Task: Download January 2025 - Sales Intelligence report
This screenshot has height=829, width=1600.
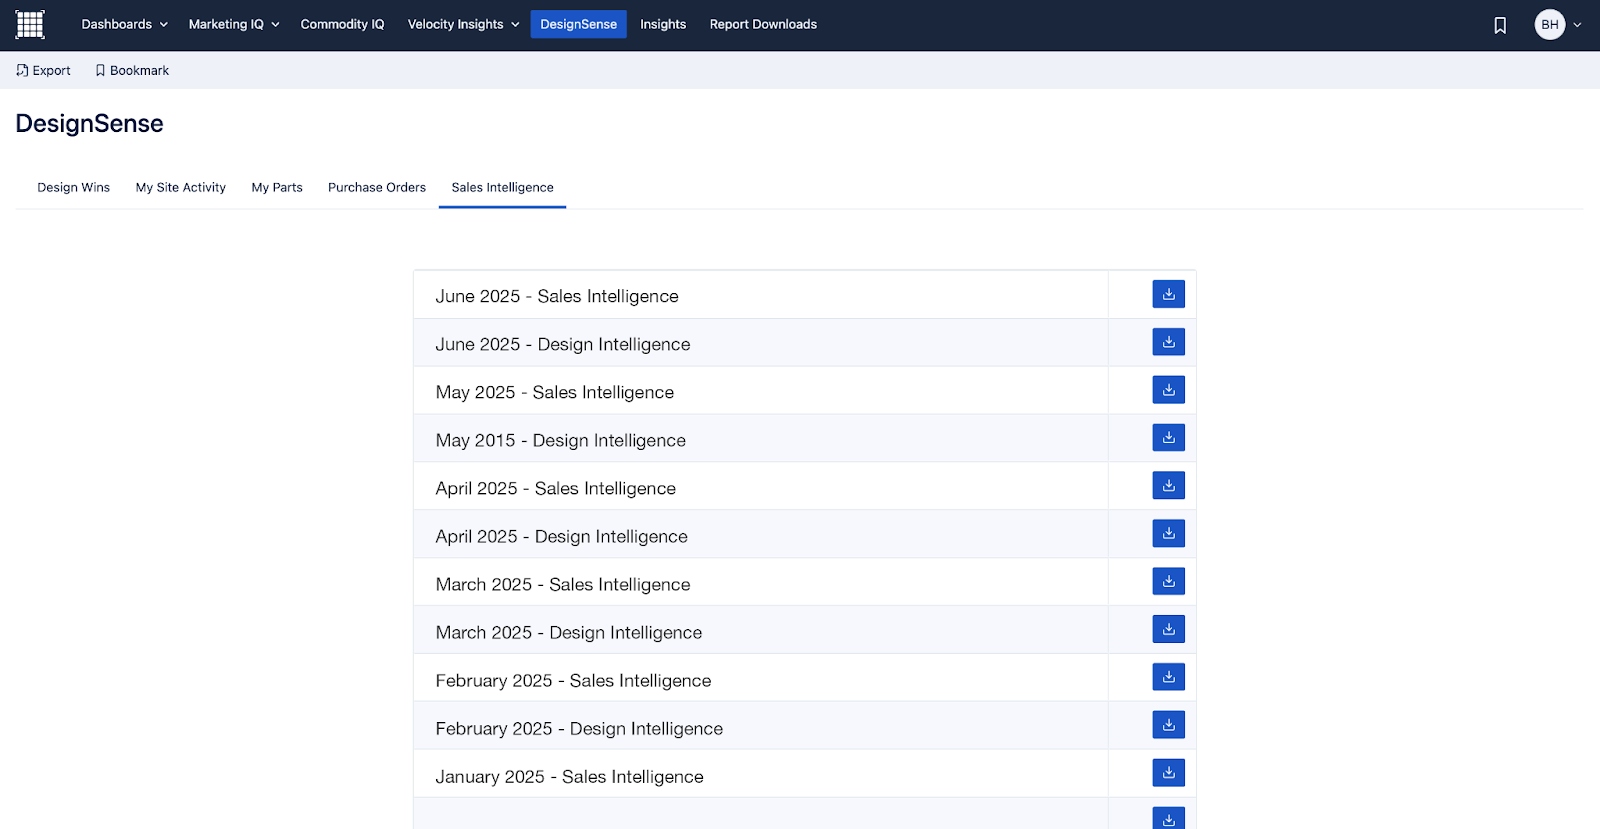Action: (x=1168, y=773)
